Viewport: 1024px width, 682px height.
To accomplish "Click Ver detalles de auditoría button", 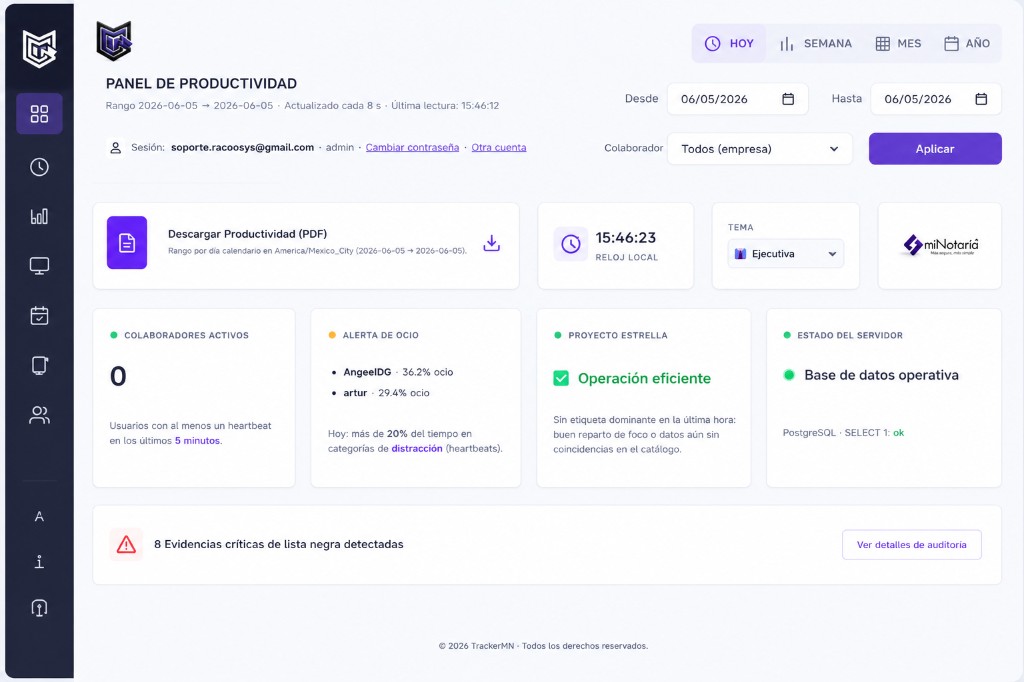I will tap(911, 545).
